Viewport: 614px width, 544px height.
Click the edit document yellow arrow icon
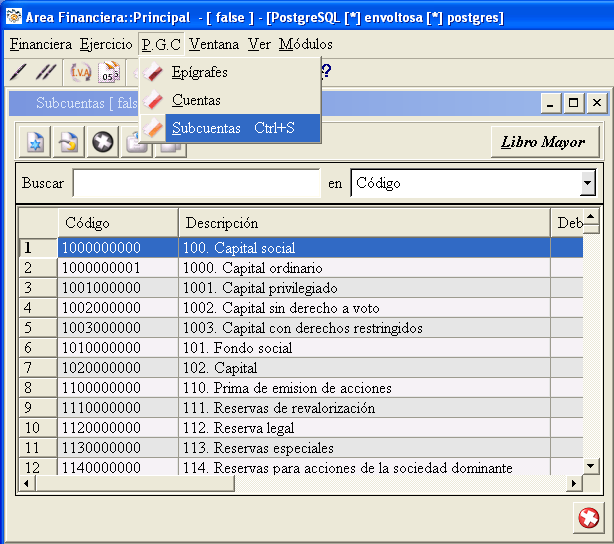click(69, 142)
